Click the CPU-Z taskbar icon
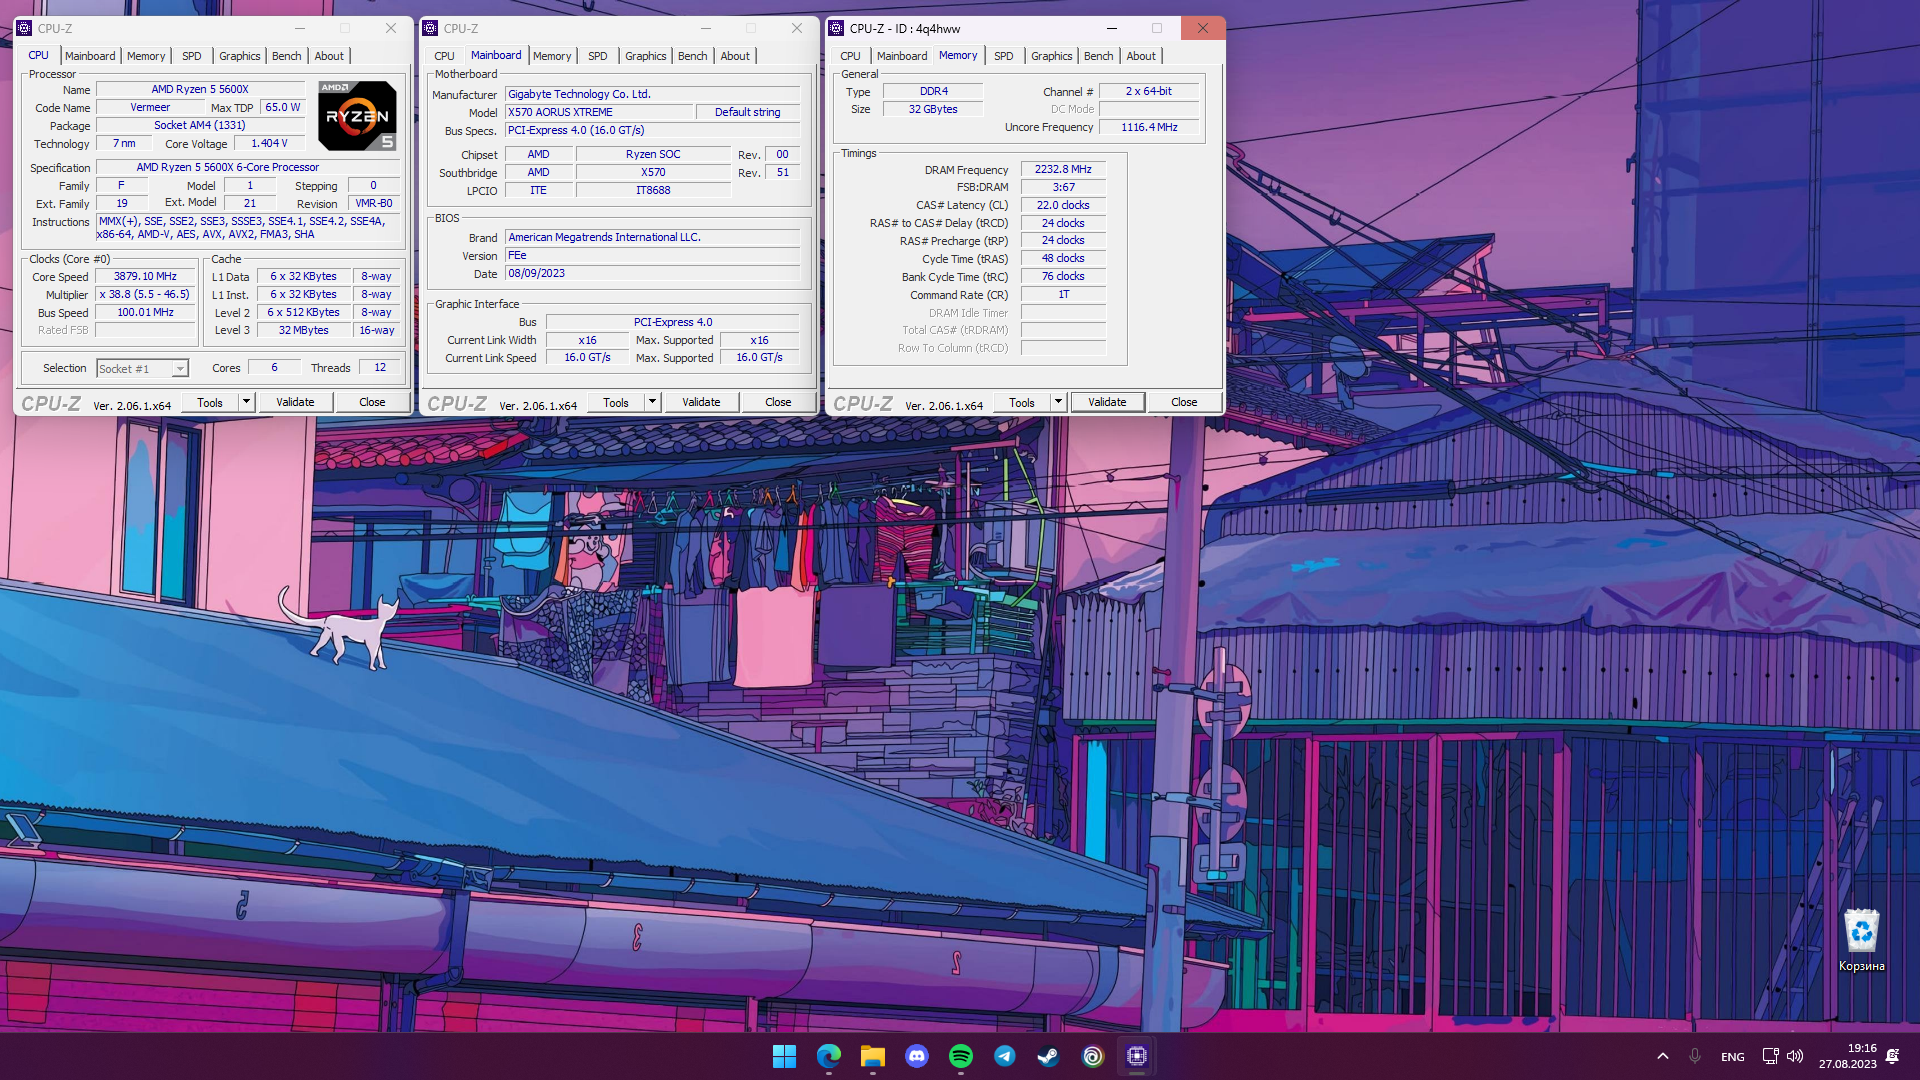Screen dimensions: 1920x1080 (x=1136, y=1056)
